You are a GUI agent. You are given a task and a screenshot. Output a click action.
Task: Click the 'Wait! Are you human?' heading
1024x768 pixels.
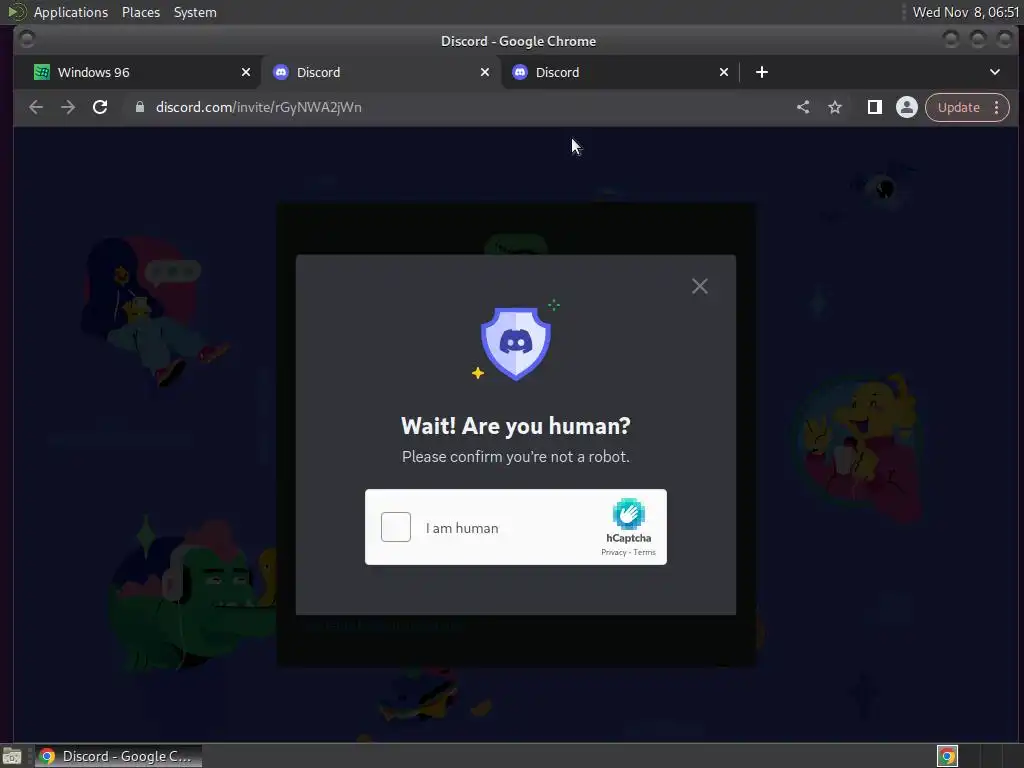(516, 426)
